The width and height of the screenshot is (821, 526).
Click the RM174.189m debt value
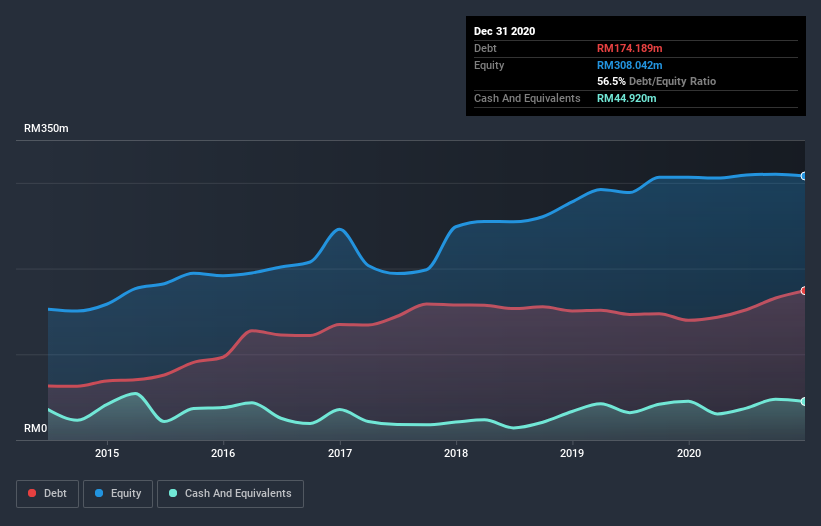point(629,48)
